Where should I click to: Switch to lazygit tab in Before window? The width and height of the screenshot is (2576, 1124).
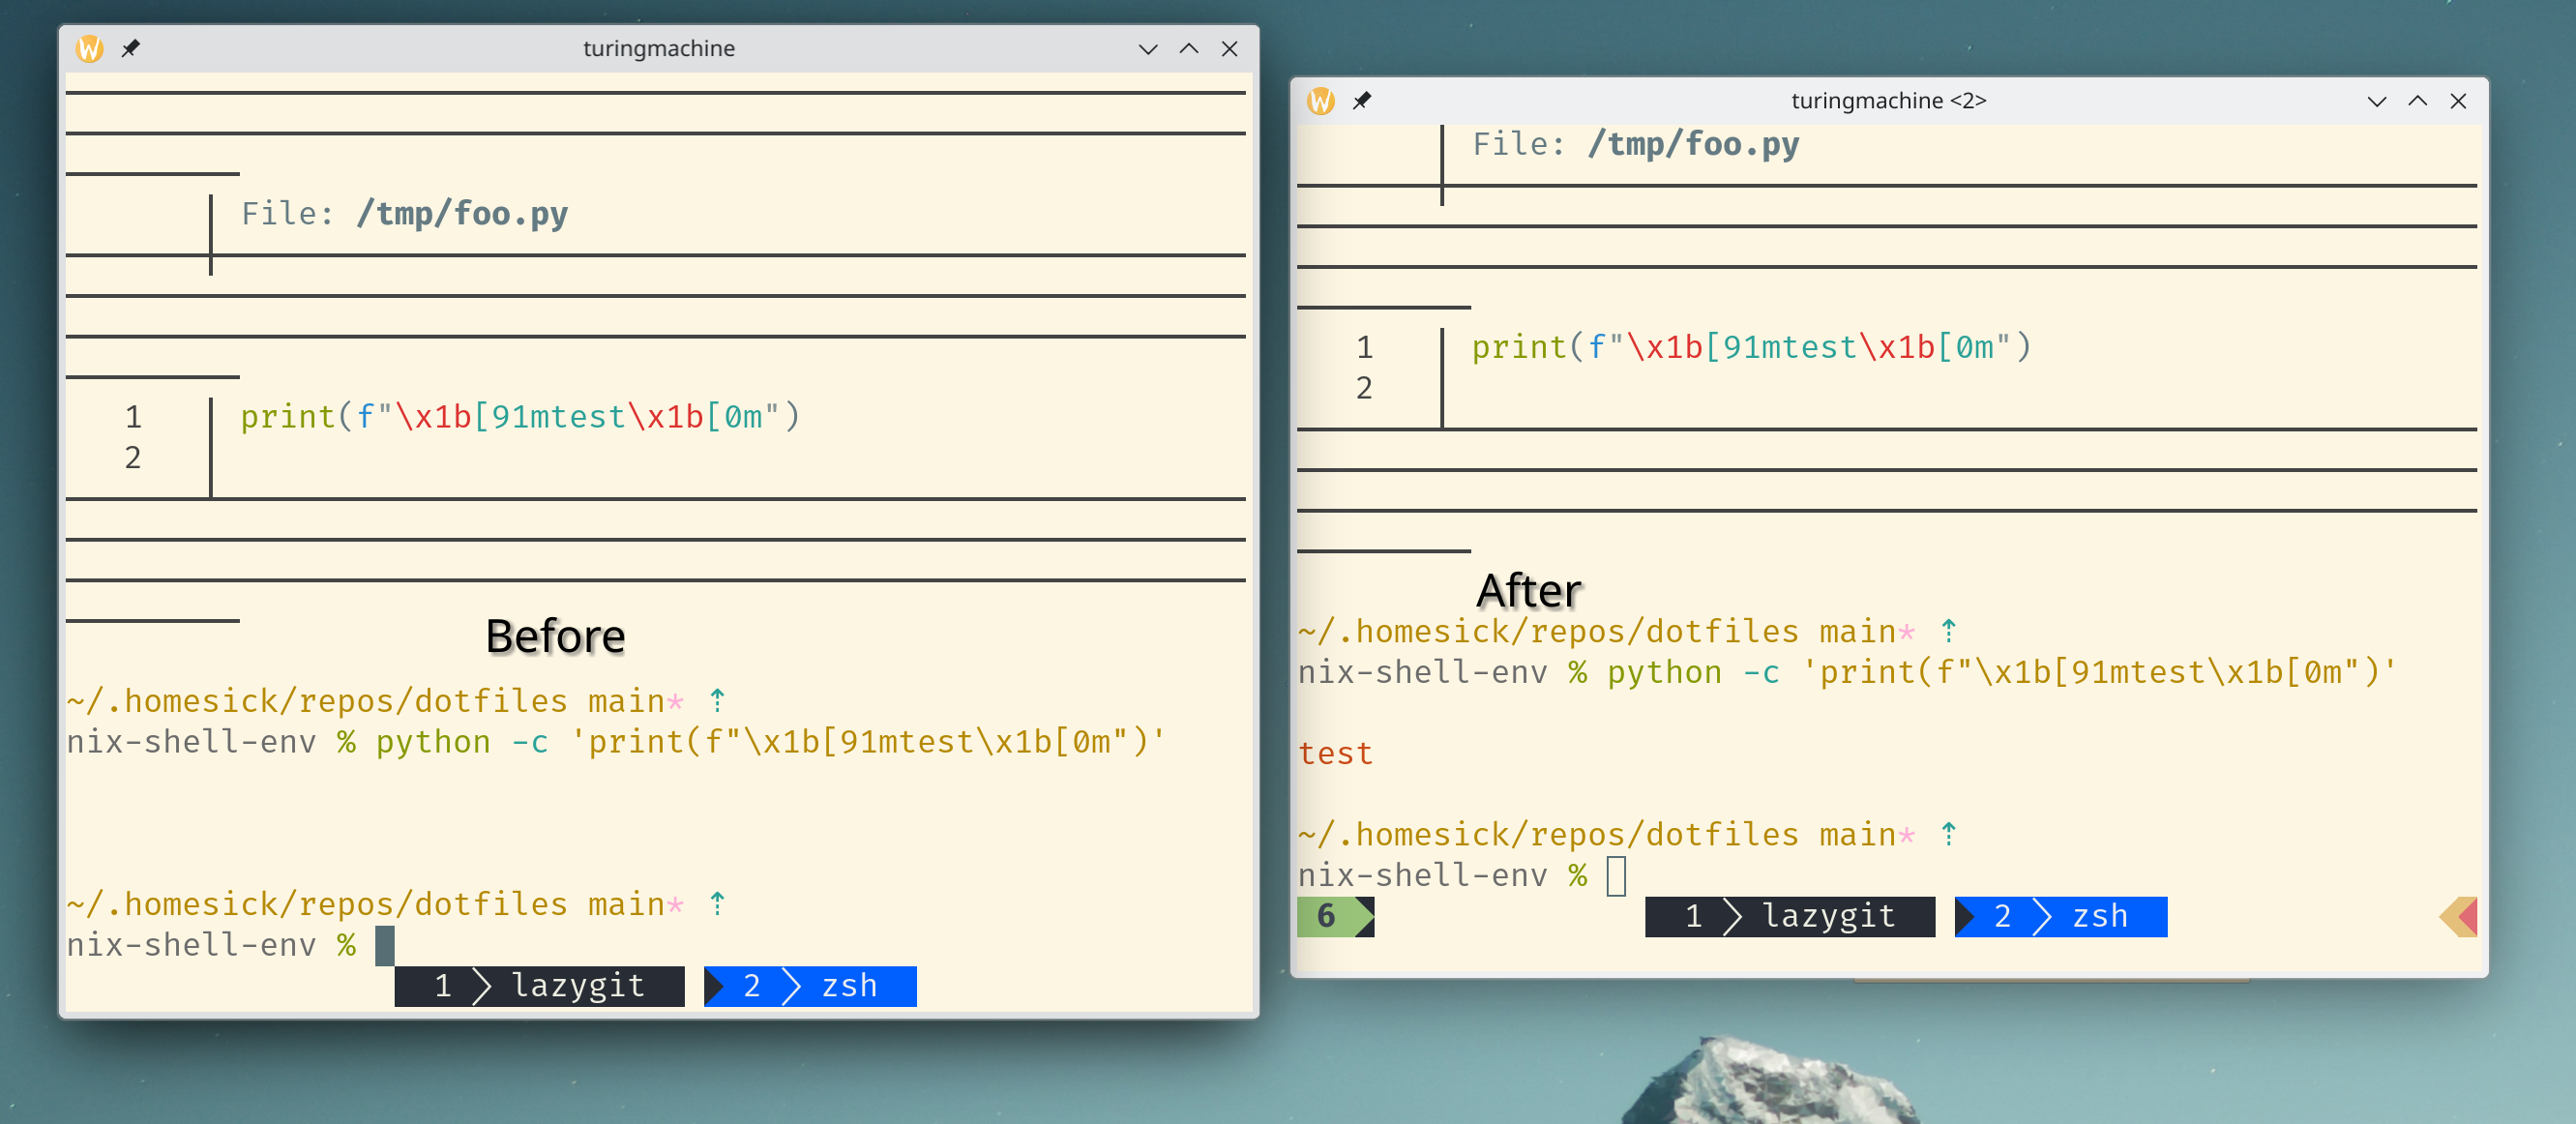pos(540,986)
